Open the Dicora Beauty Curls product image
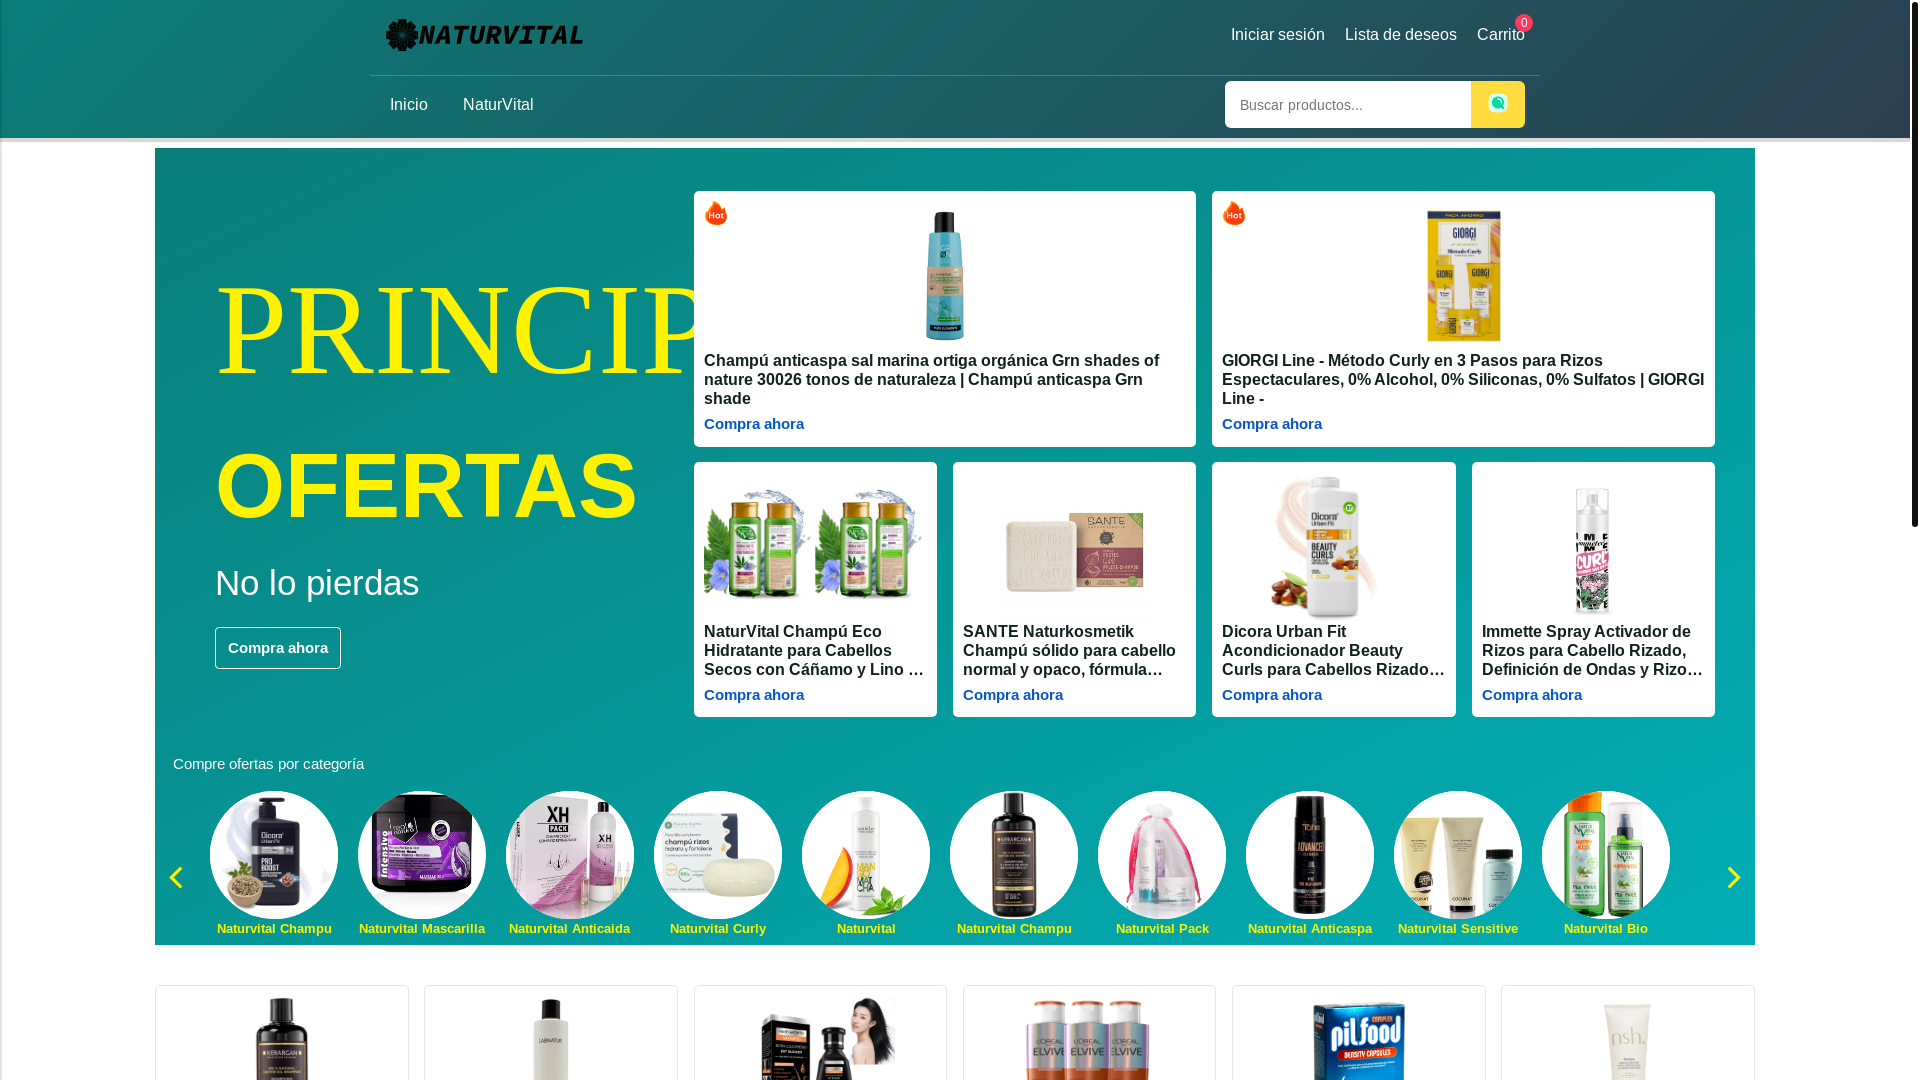This screenshot has height=1080, width=1920. 1333,546
